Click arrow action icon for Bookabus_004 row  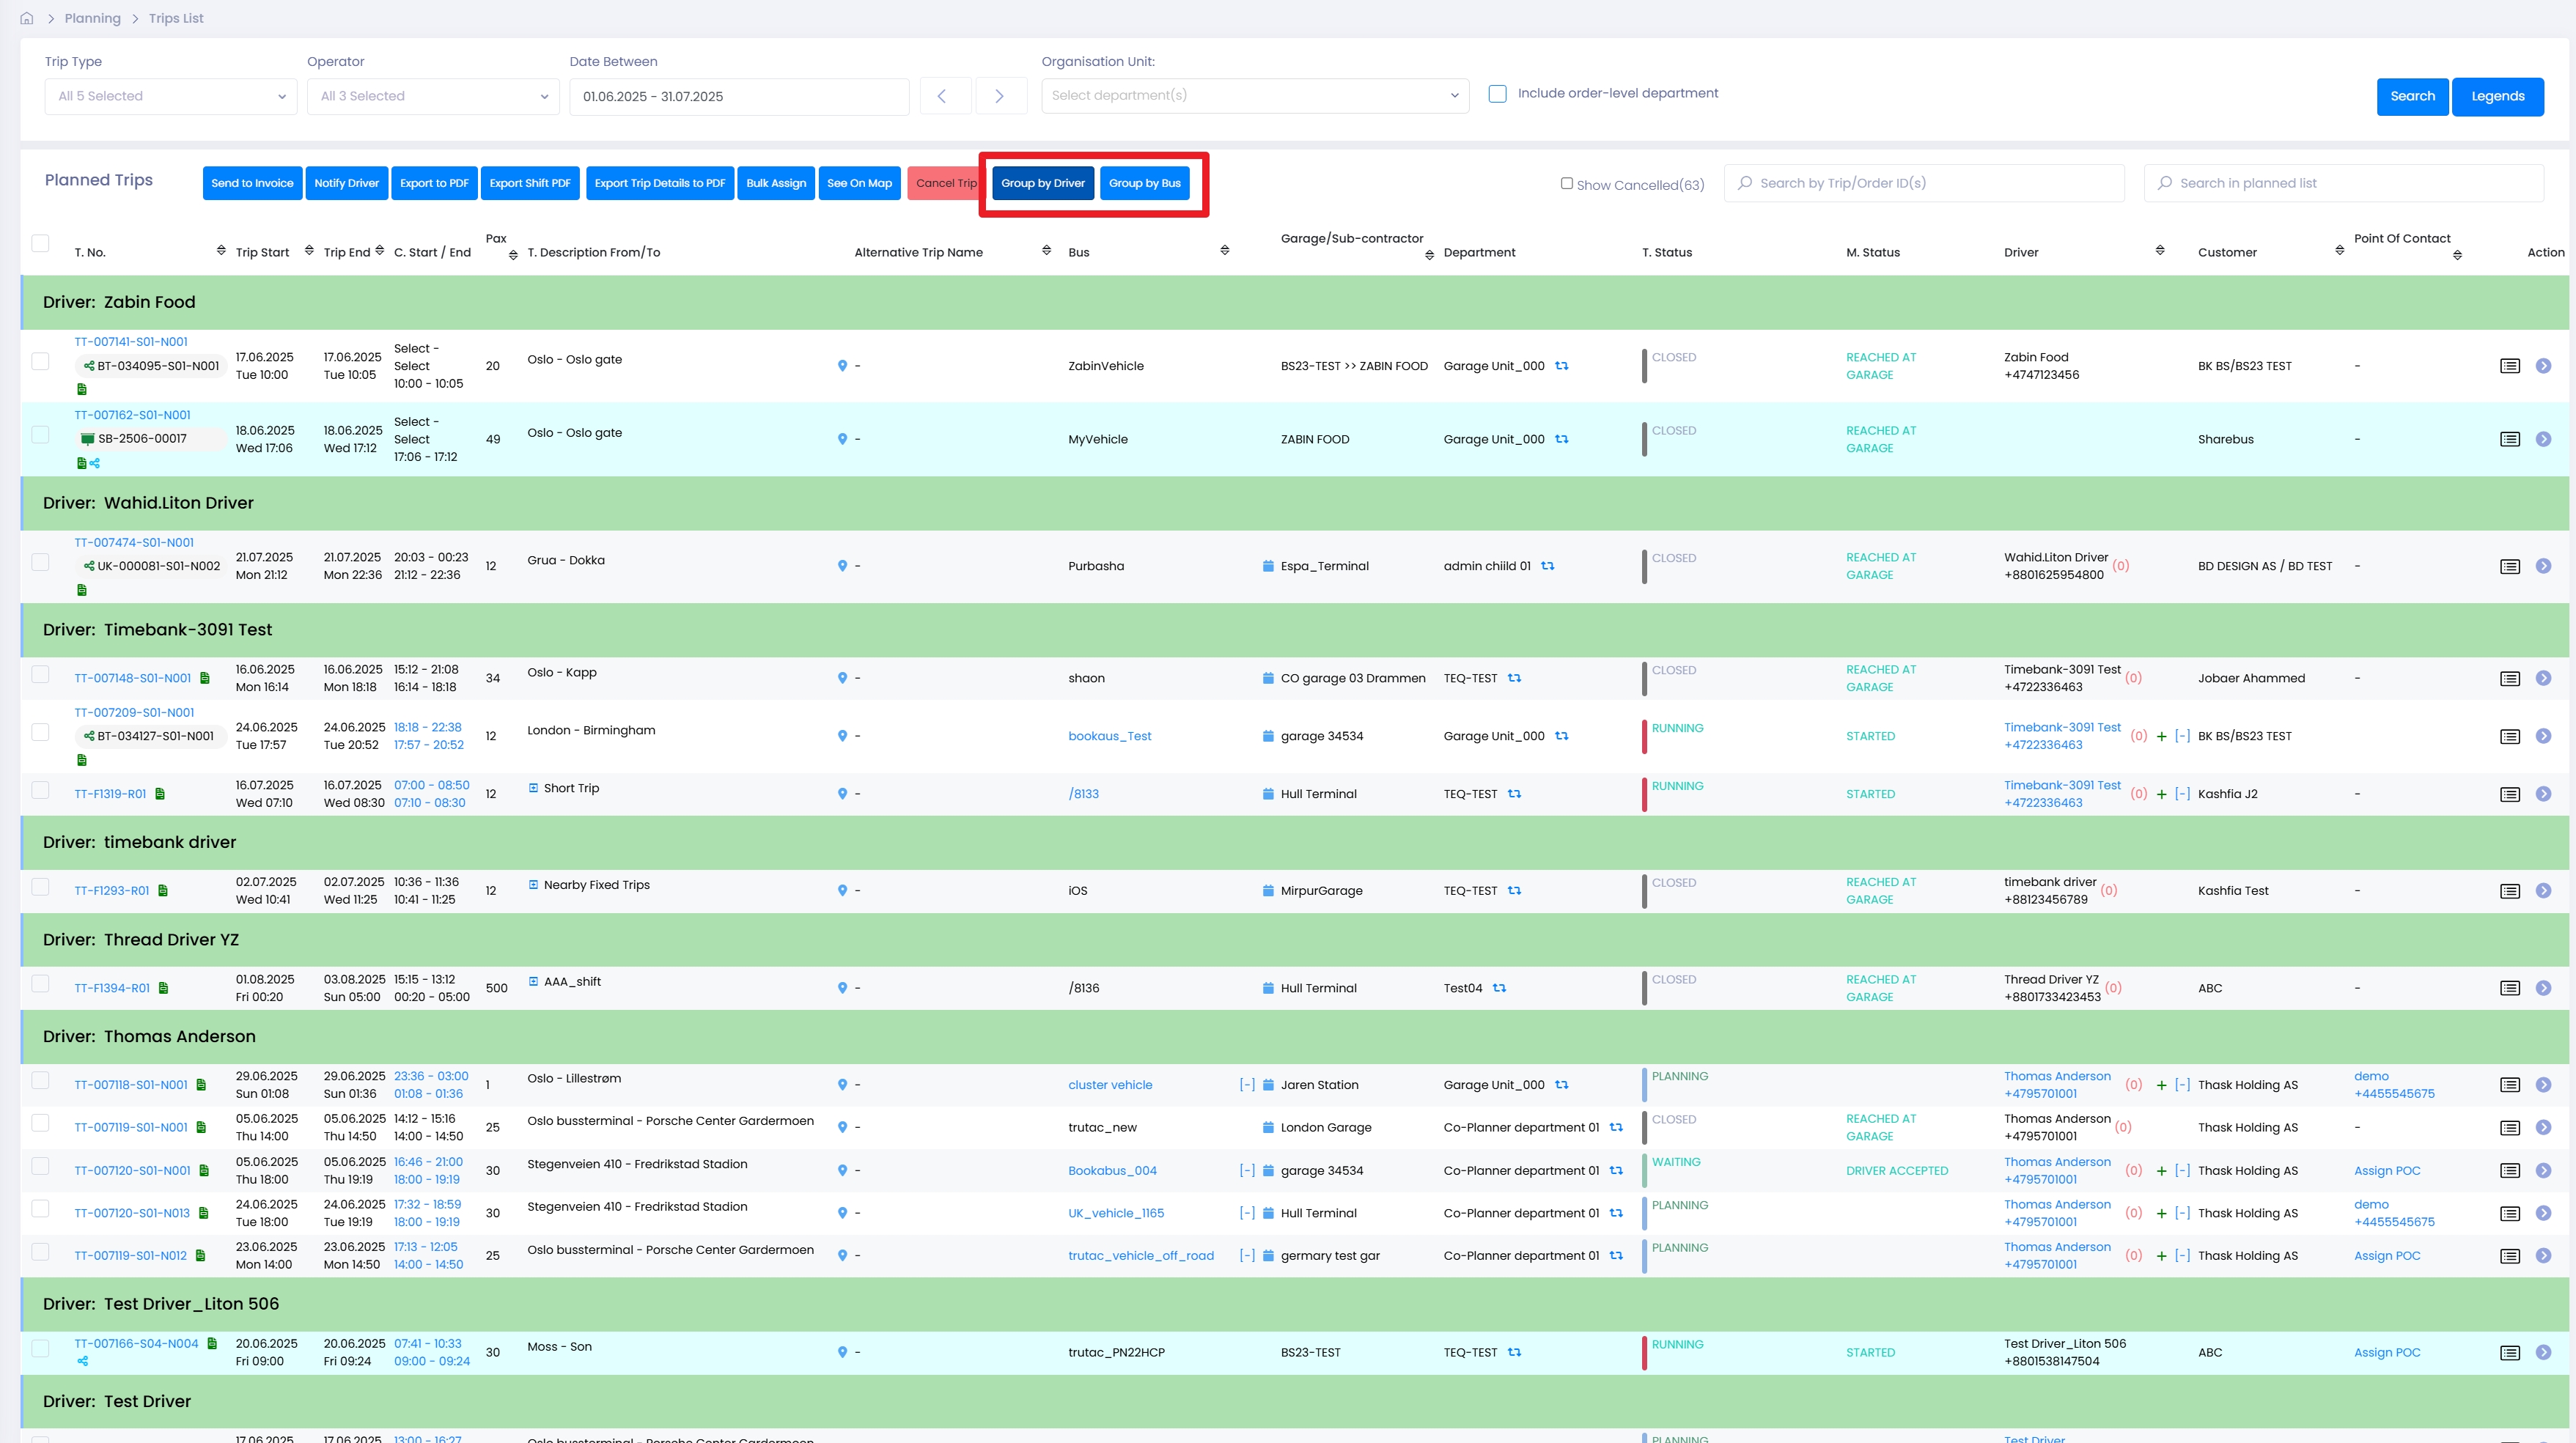[x=2543, y=1171]
